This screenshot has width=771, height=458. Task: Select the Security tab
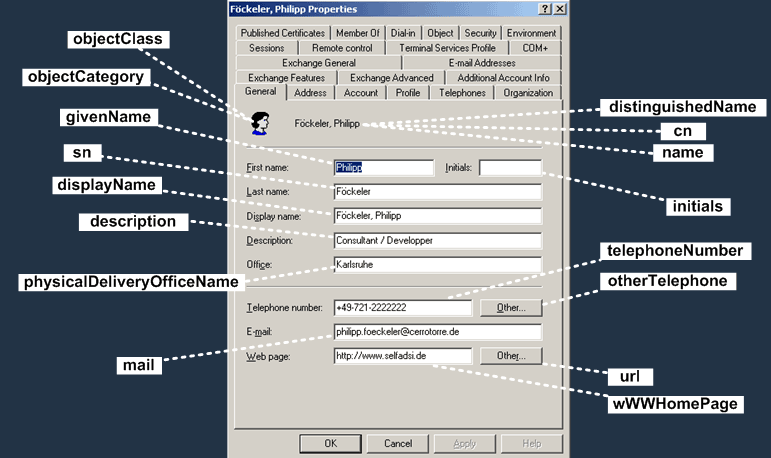pyautogui.click(x=480, y=33)
